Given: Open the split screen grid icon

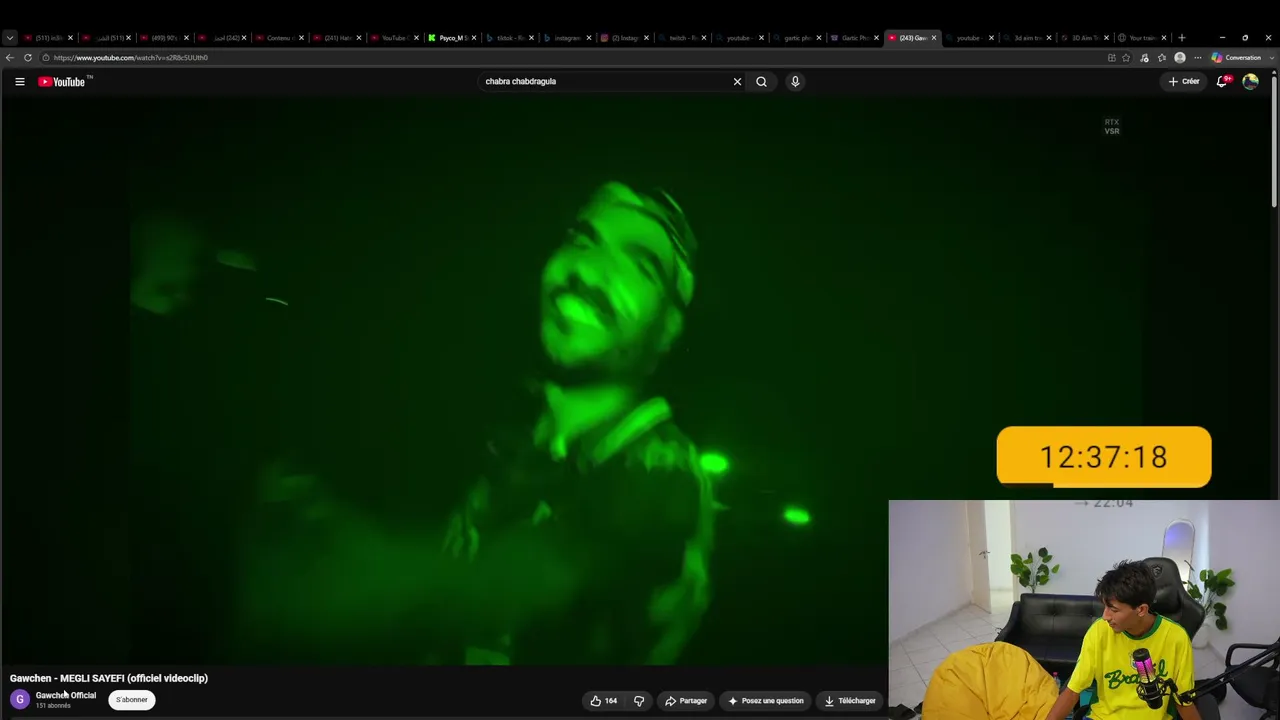Looking at the screenshot, I should 1111,58.
